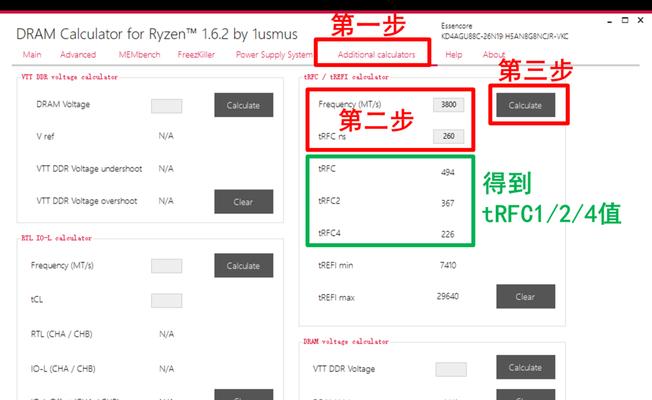Calculate the tRFC / tREFI values
Viewport: 652px width, 400px height.
[x=526, y=105]
